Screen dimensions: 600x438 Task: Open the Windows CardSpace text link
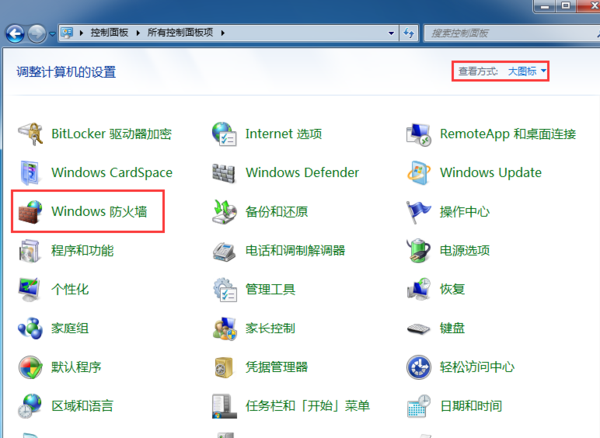click(112, 173)
